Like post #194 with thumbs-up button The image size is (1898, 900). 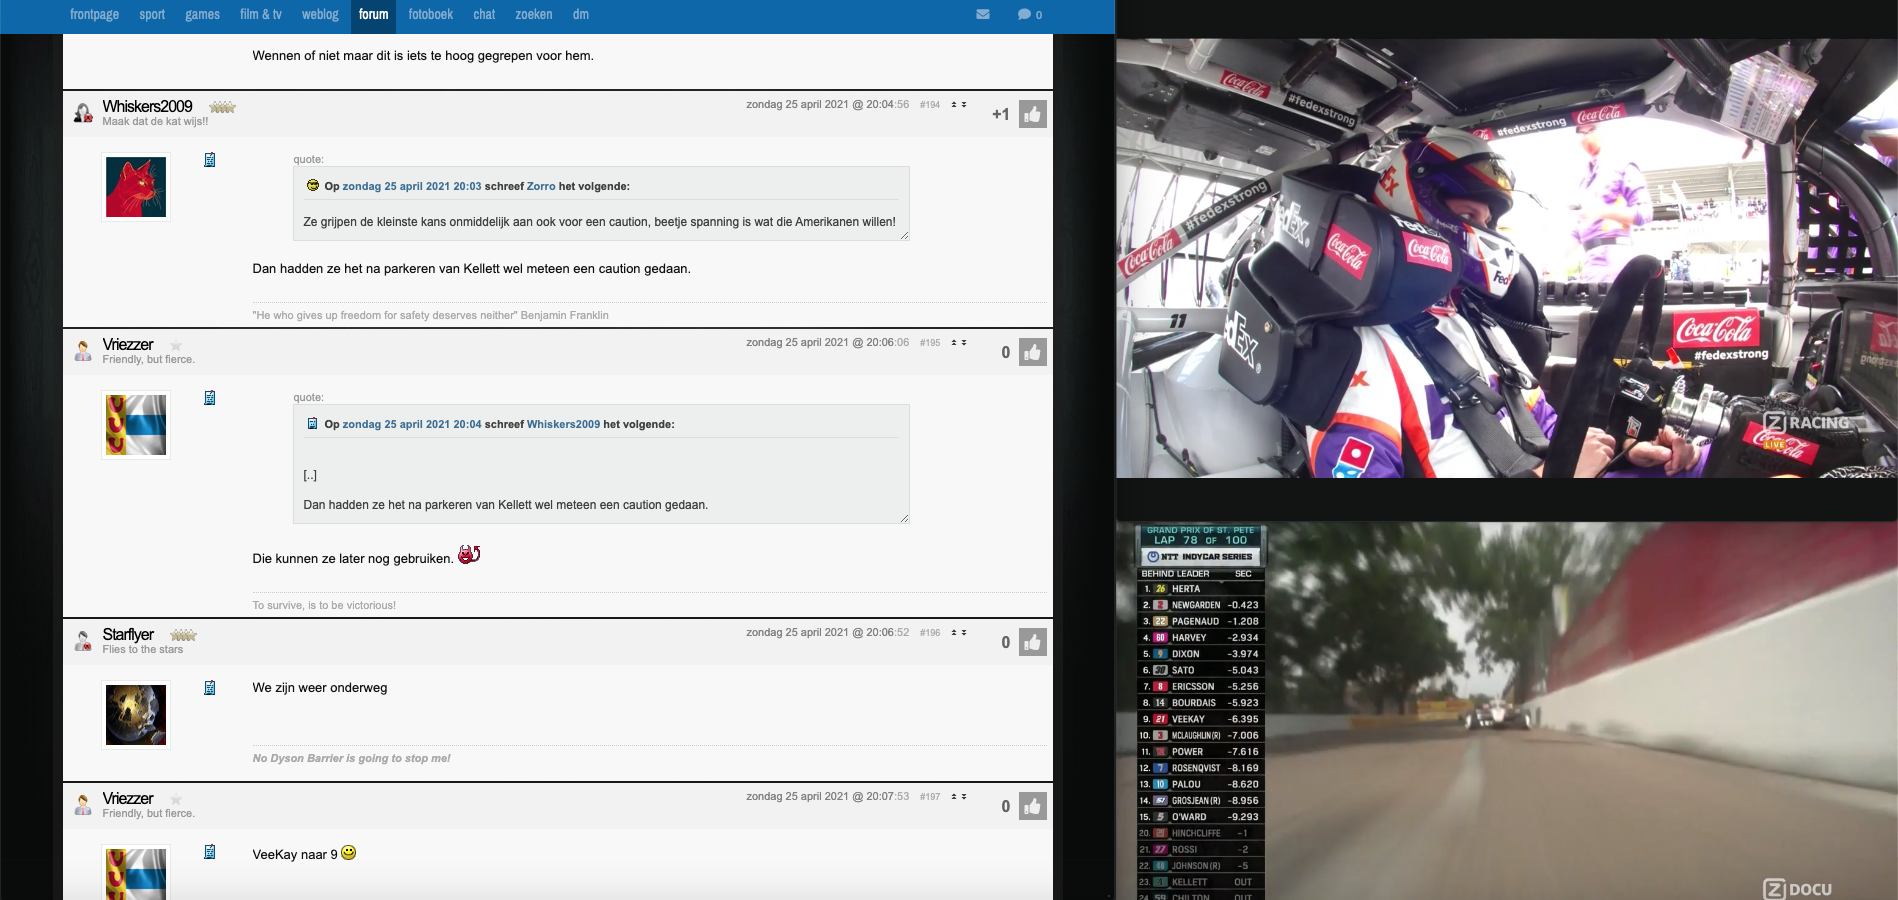click(x=1033, y=114)
